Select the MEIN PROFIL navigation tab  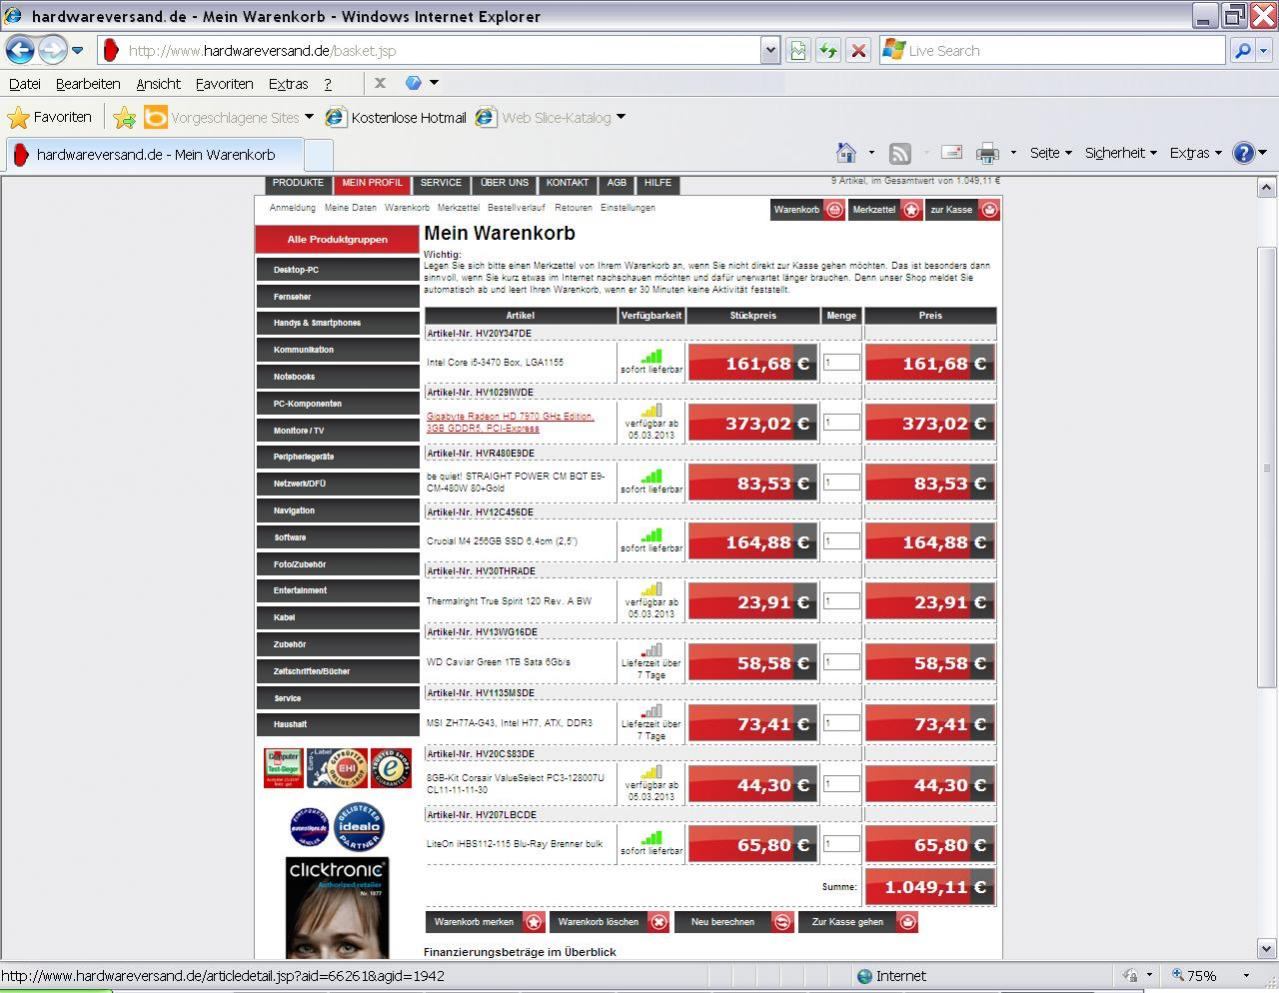[x=372, y=183]
